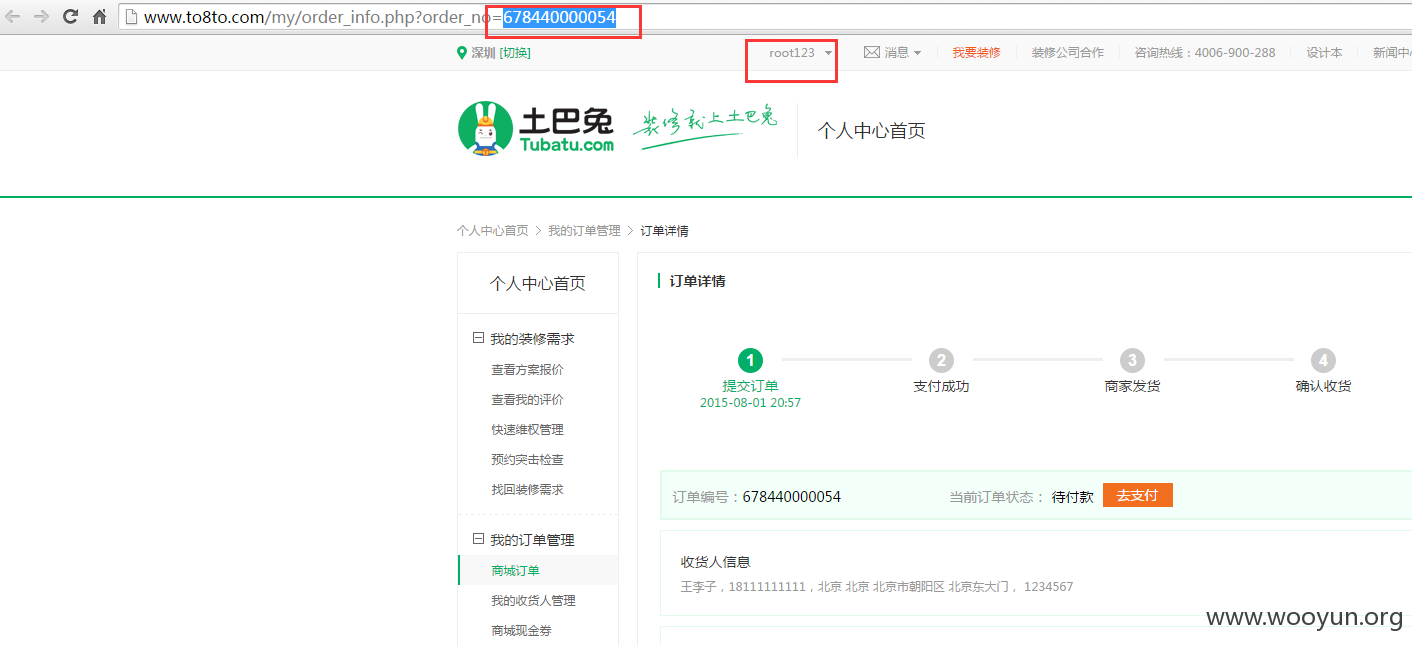Image resolution: width=1412 pixels, height=646 pixels.
Task: Open 装修公司合作 link
Action: [1068, 53]
